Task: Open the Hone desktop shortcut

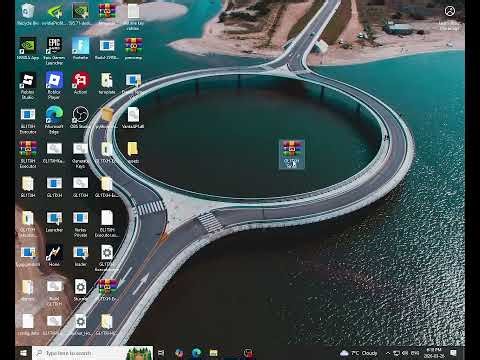Action: (x=54, y=256)
